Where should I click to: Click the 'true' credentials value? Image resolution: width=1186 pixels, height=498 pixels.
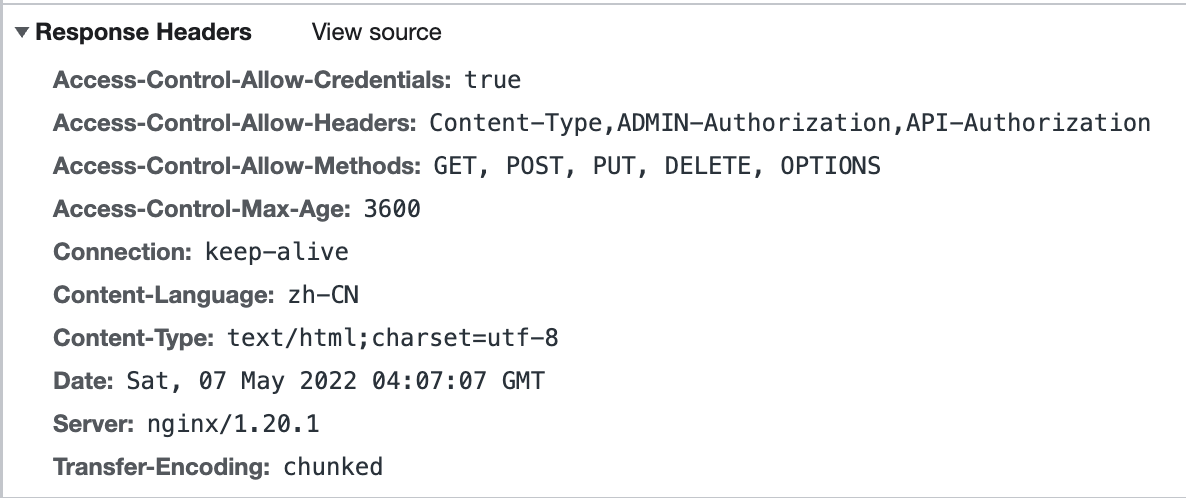pyautogui.click(x=493, y=80)
